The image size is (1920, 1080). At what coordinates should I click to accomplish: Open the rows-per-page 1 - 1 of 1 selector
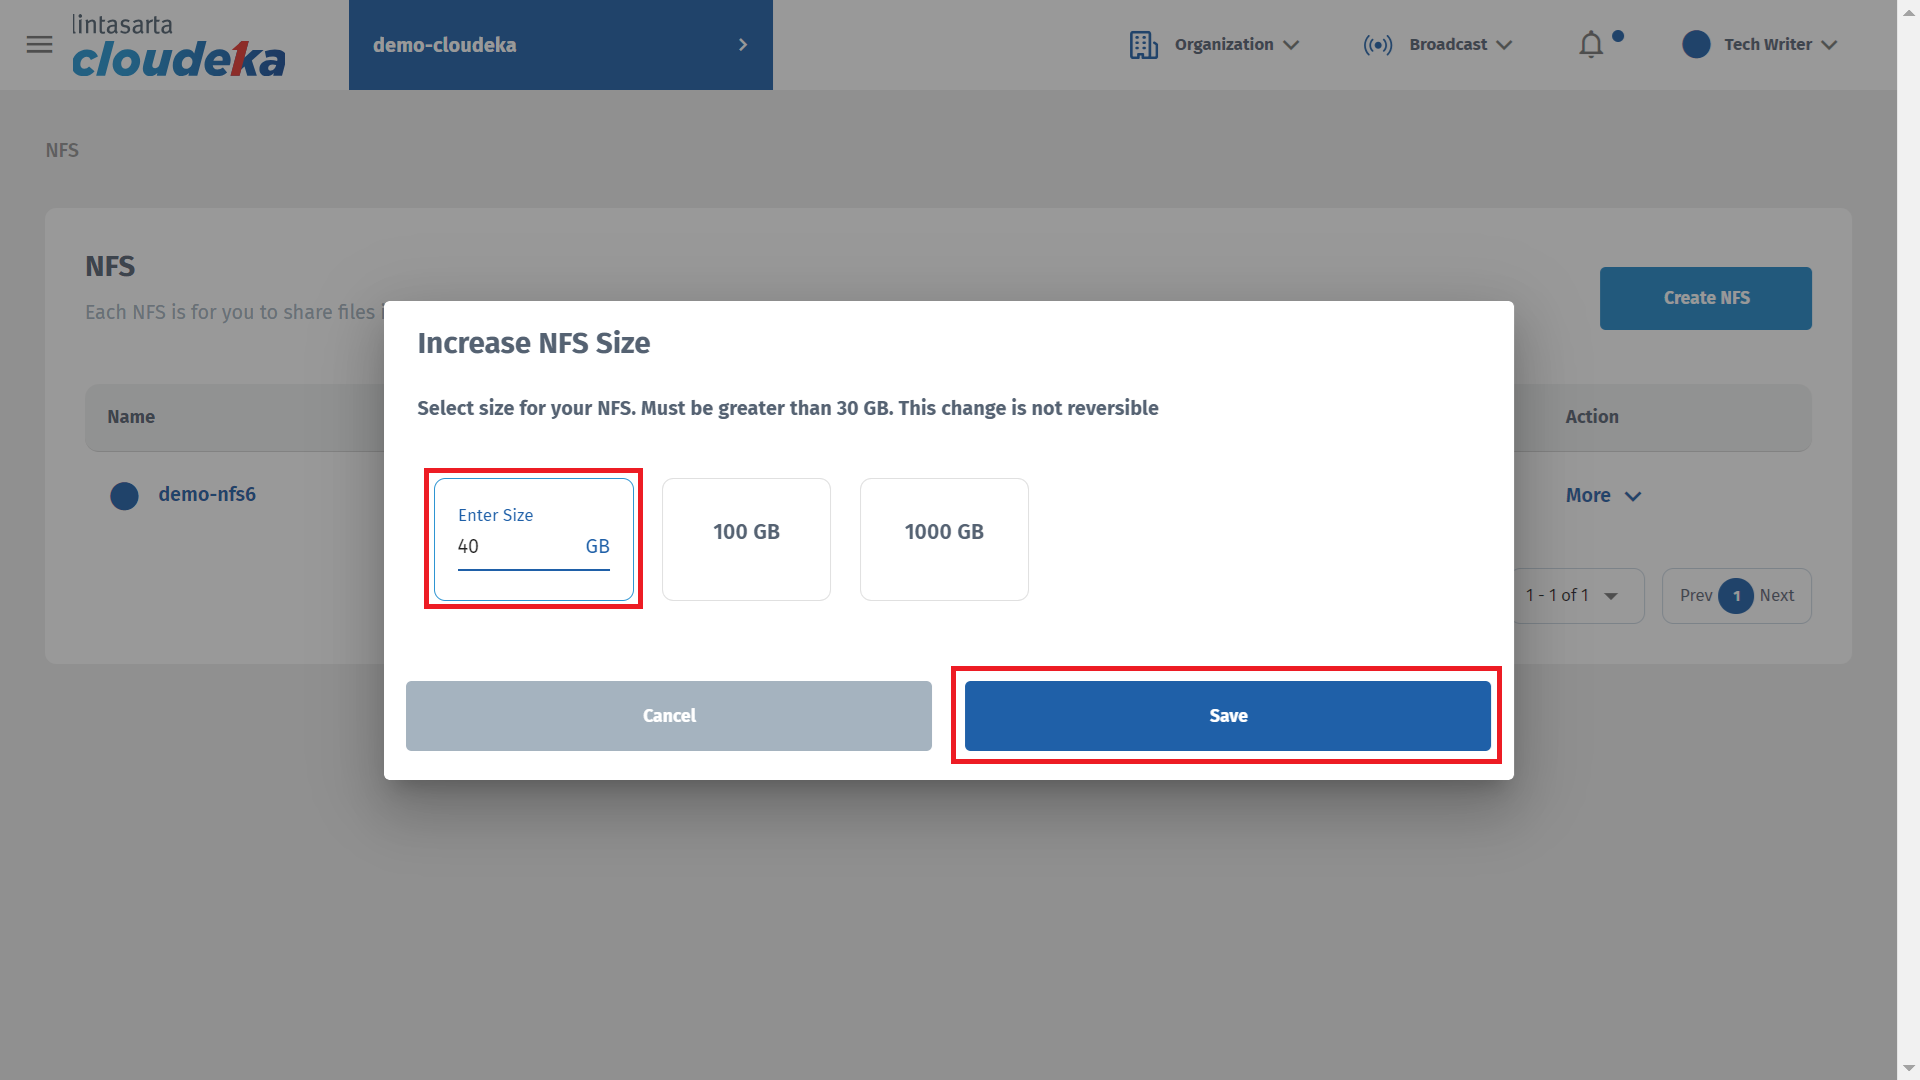(x=1573, y=596)
